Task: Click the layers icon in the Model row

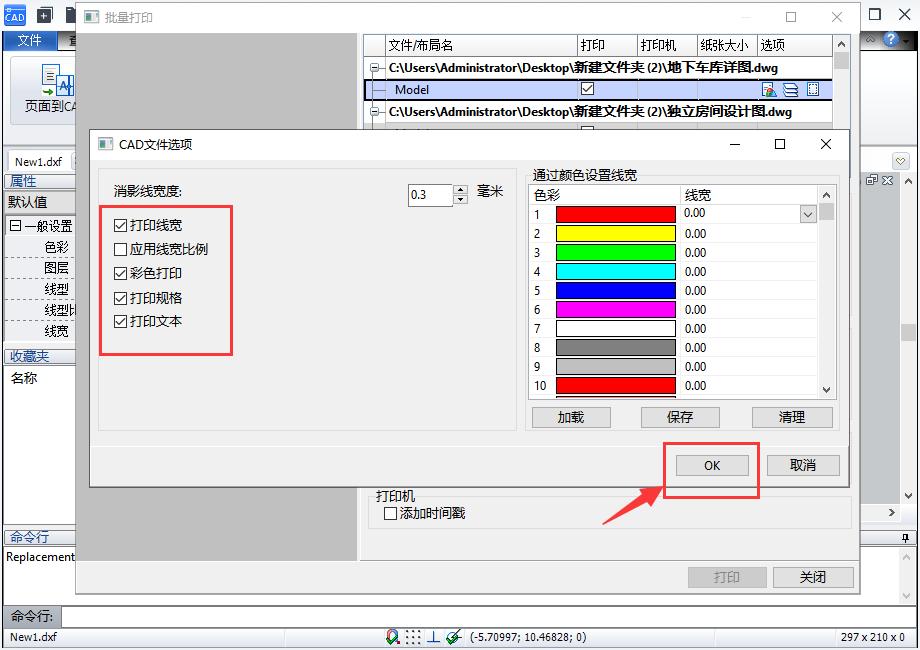Action: pyautogui.click(x=790, y=89)
